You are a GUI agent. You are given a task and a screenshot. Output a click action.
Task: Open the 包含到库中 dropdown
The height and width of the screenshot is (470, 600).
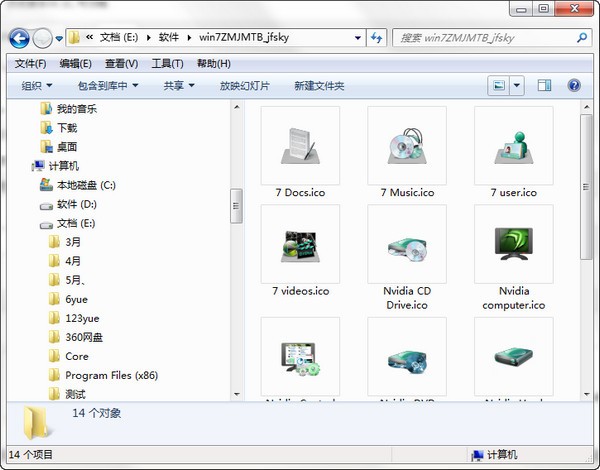coord(108,85)
